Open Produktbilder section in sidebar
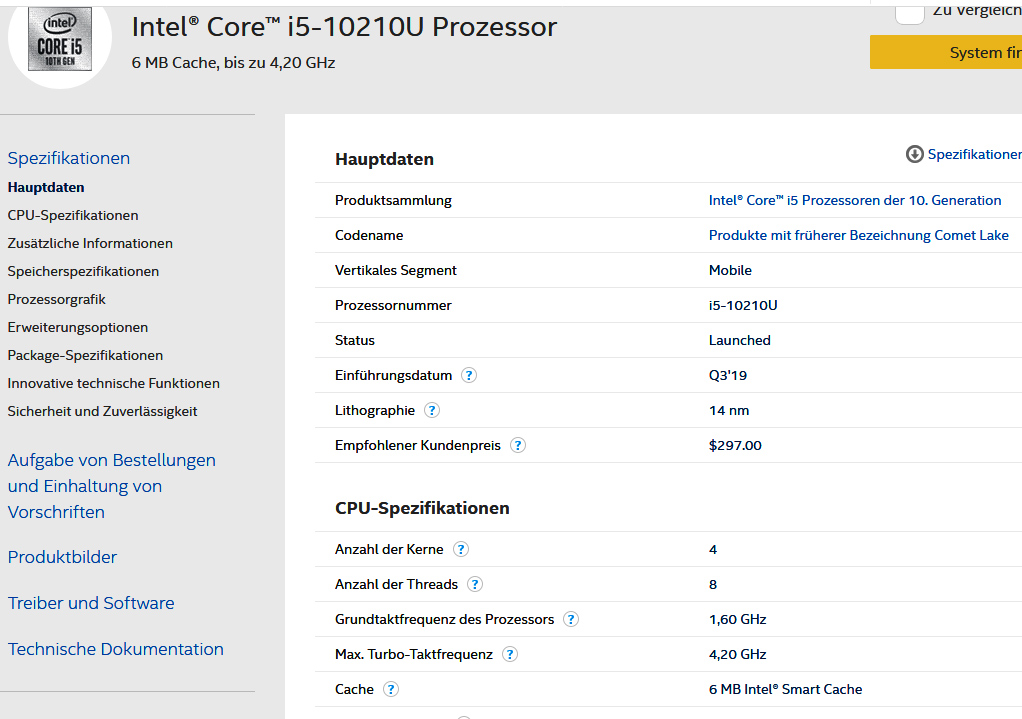The width and height of the screenshot is (1022, 719). (x=62, y=557)
